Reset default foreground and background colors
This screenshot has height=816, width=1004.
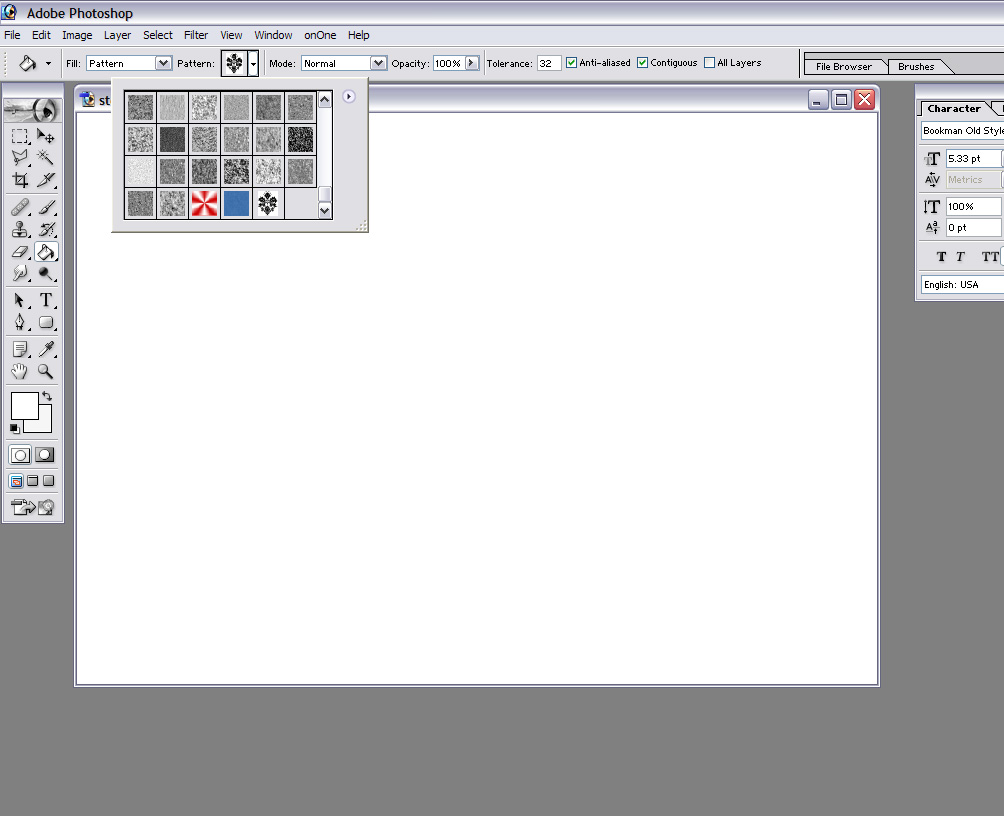15,428
